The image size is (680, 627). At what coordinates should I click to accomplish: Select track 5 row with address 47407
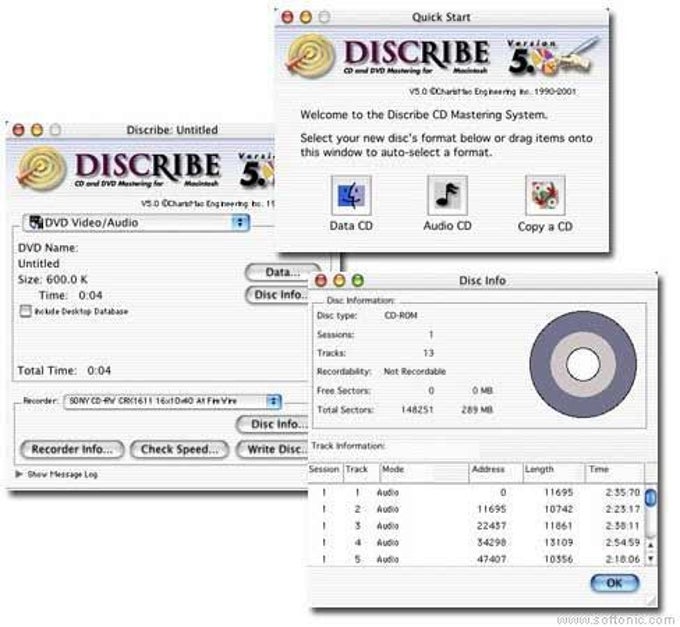click(476, 559)
